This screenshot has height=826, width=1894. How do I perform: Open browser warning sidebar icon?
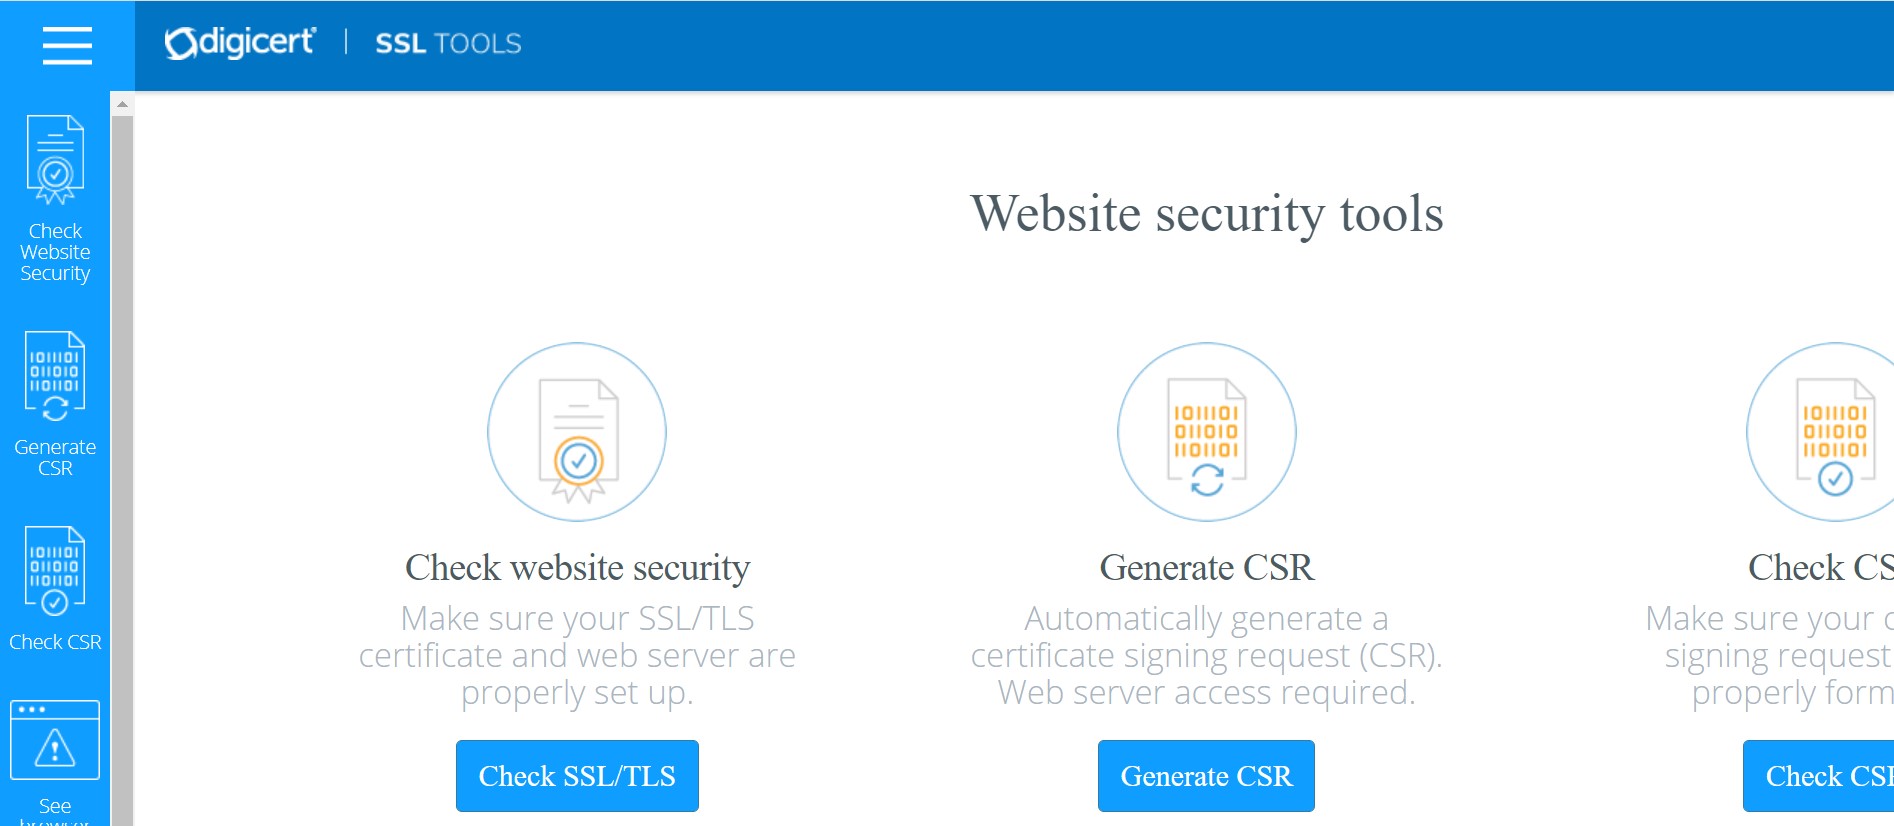pos(55,740)
